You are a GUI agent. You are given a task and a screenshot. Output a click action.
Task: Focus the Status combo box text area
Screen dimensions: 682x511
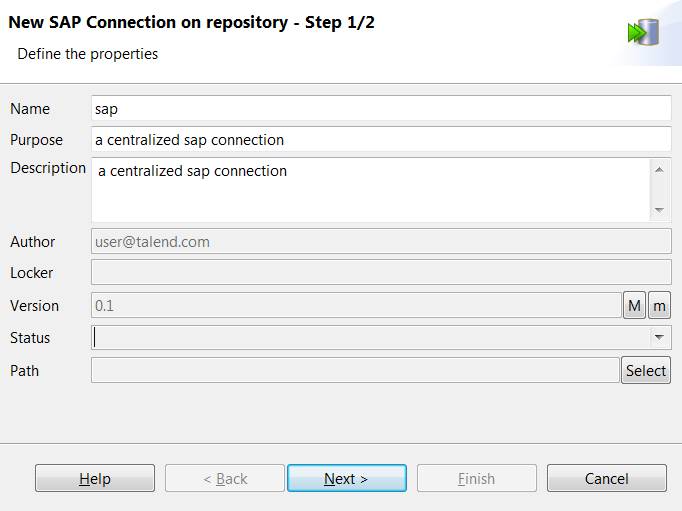(370, 338)
